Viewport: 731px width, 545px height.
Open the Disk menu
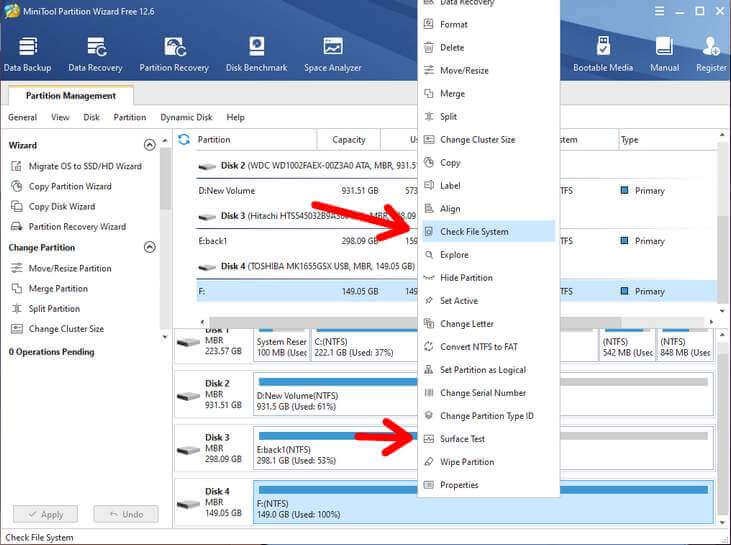click(91, 117)
